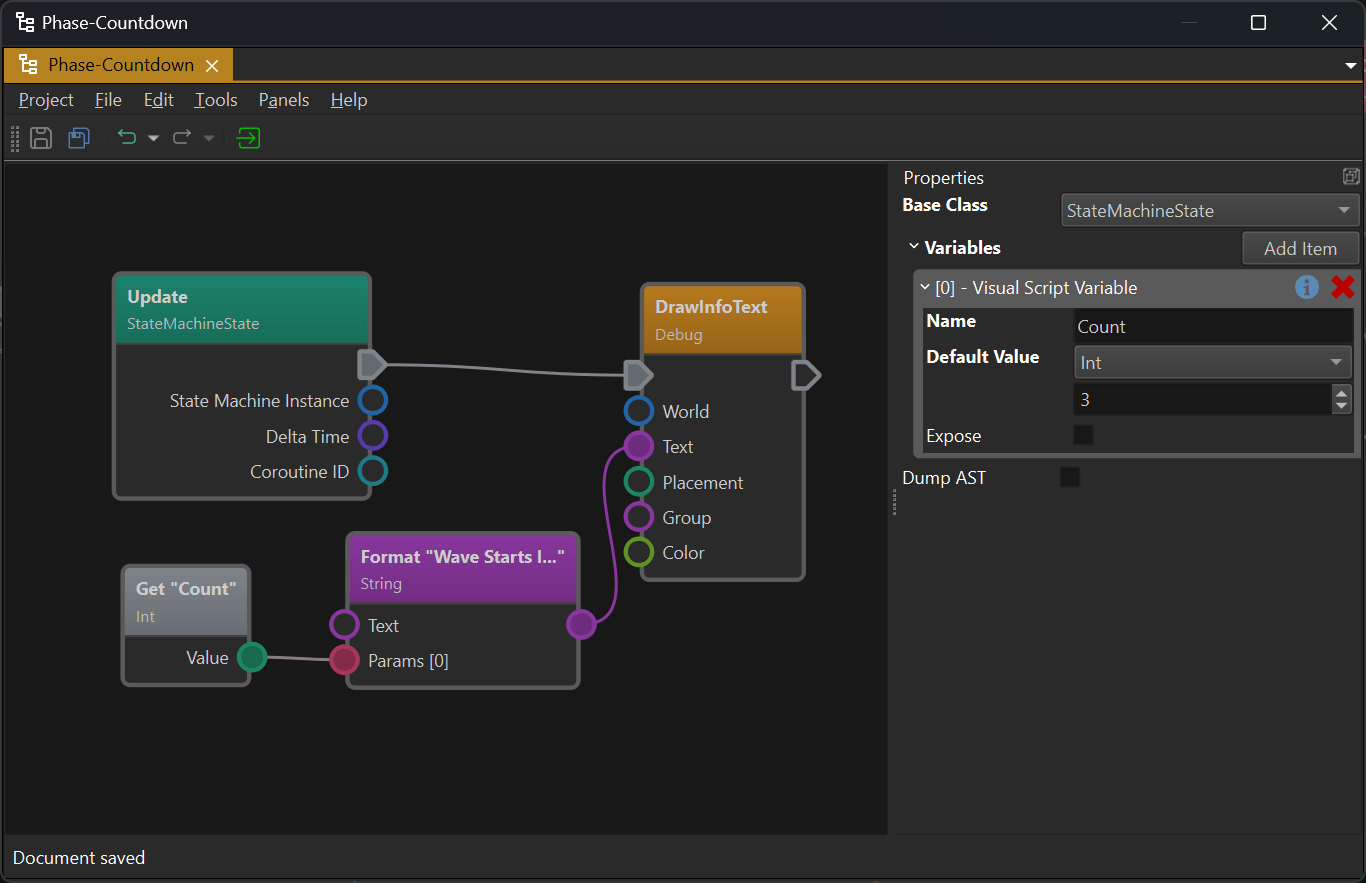Delete variable with the red X icon
Image resolution: width=1366 pixels, height=883 pixels.
1343,287
